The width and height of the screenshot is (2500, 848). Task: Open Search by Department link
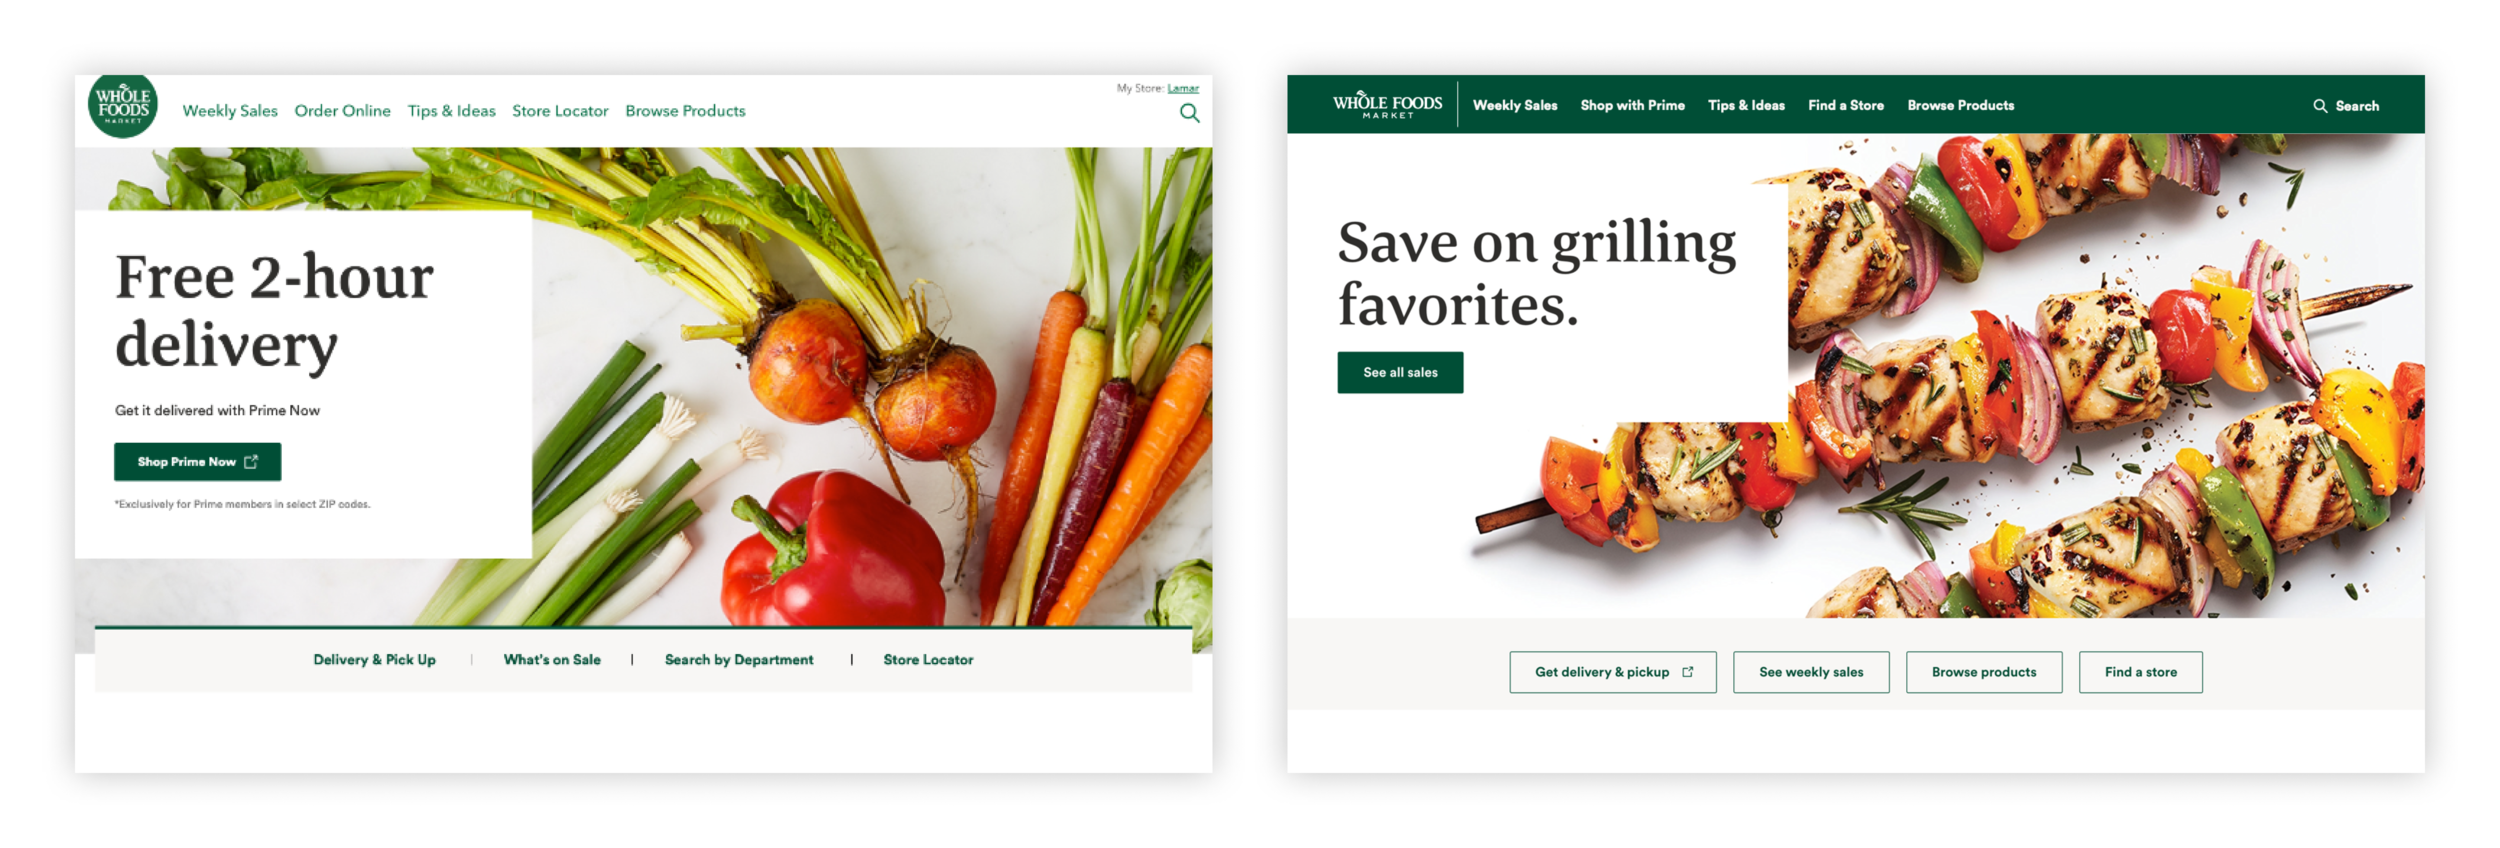(739, 660)
